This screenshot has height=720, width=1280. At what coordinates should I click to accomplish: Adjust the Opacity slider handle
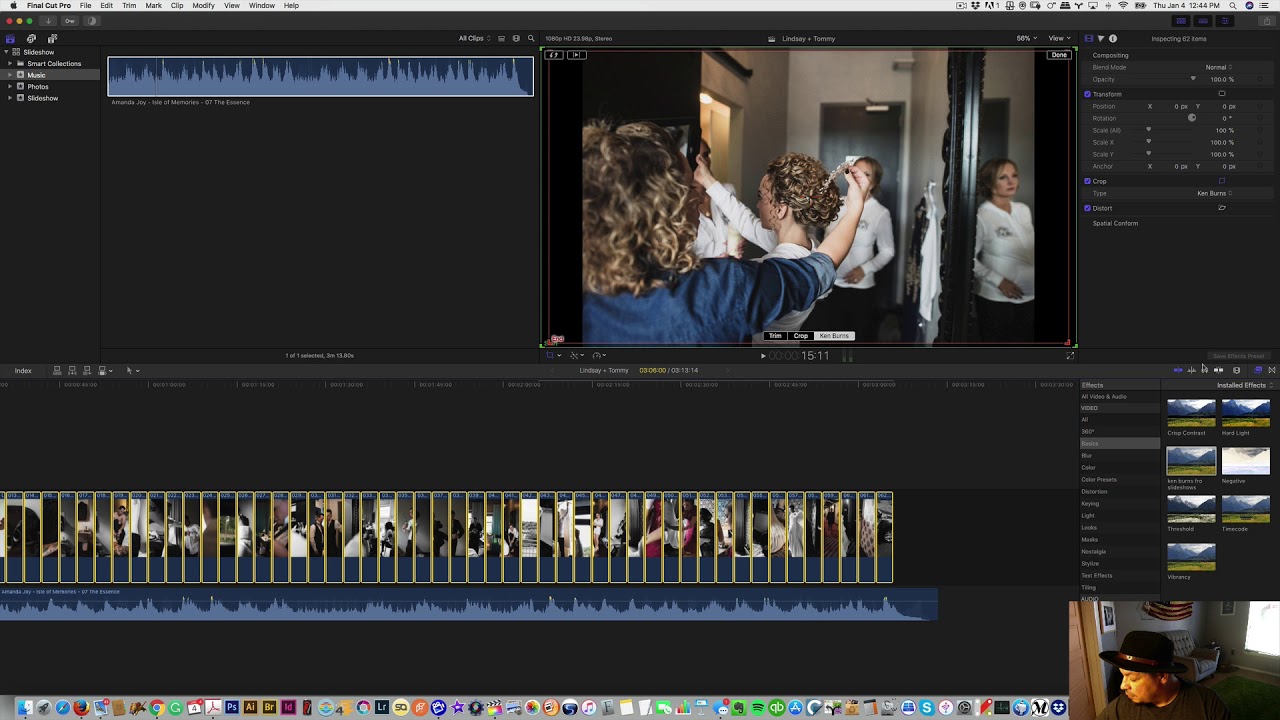[1192, 79]
